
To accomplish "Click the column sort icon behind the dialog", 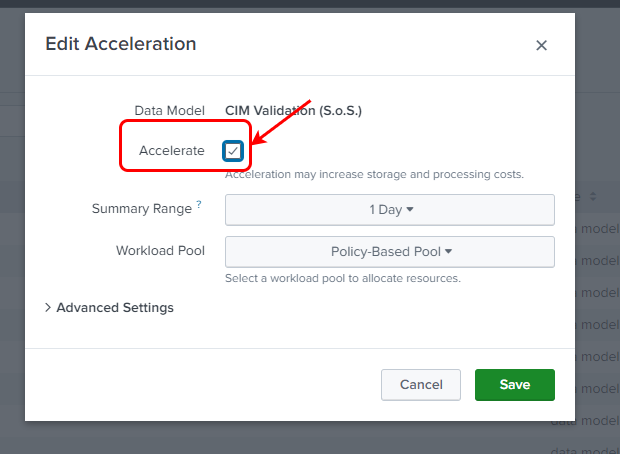I will coord(593,197).
